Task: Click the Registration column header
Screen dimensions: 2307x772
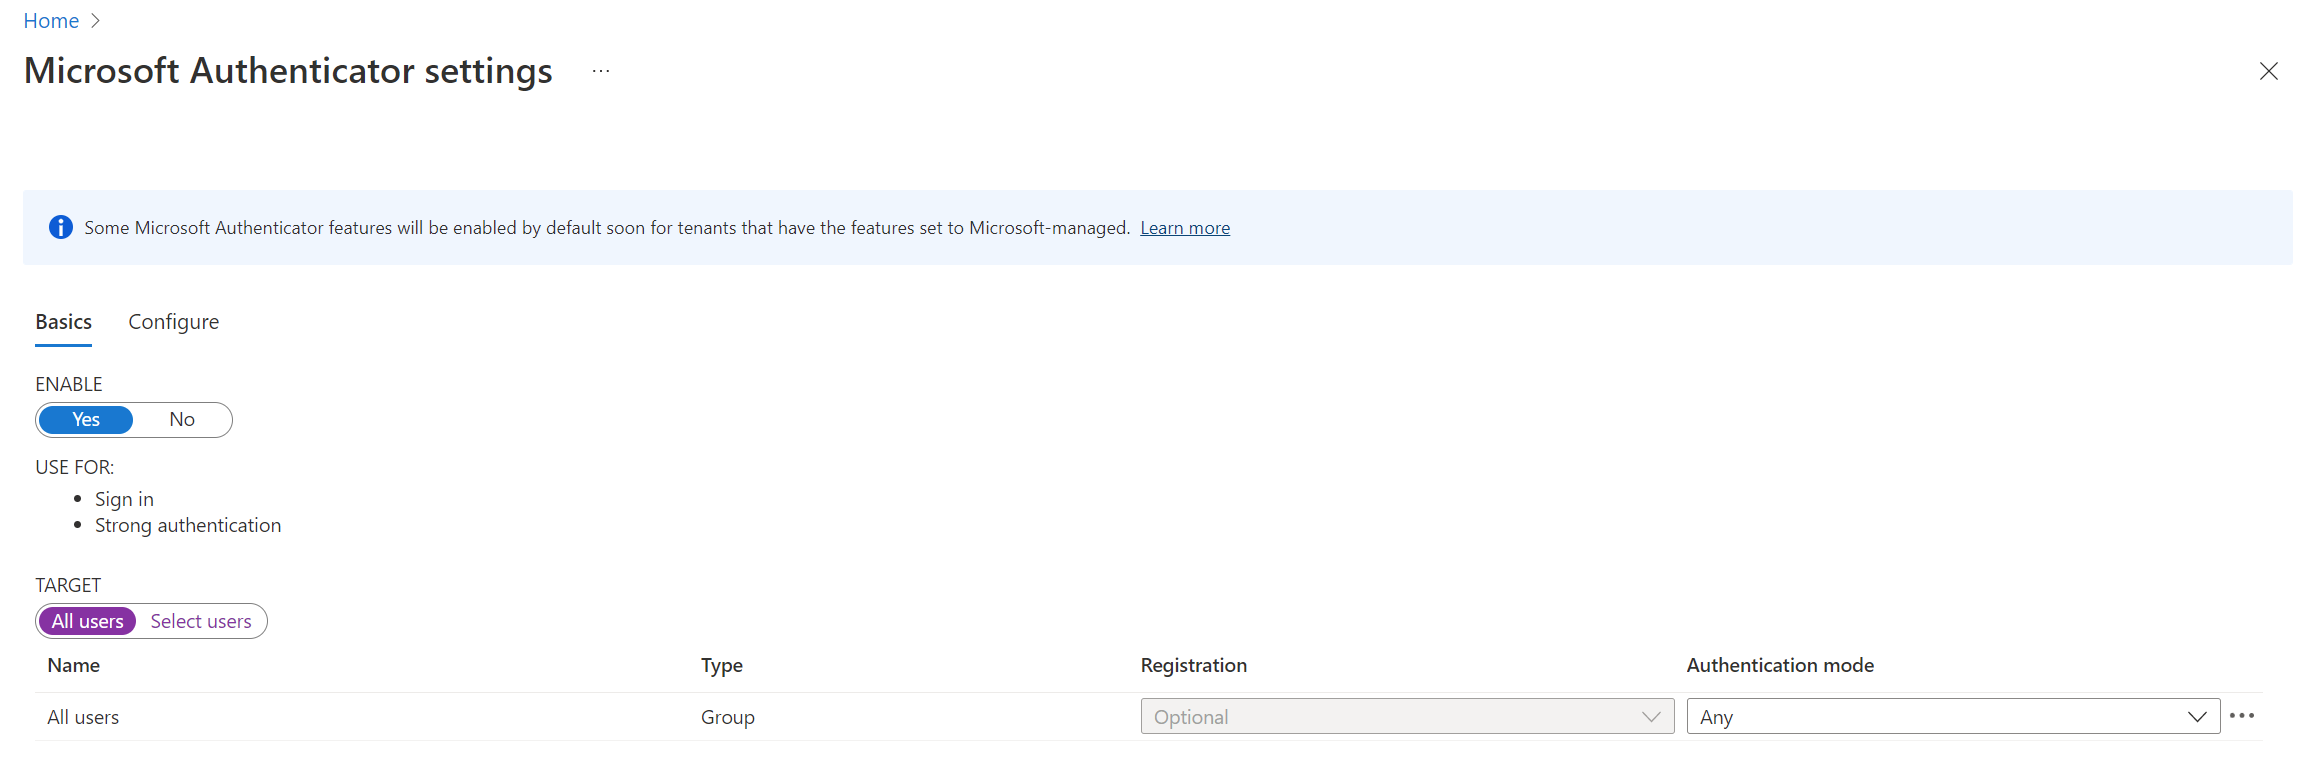Action: 1194,665
